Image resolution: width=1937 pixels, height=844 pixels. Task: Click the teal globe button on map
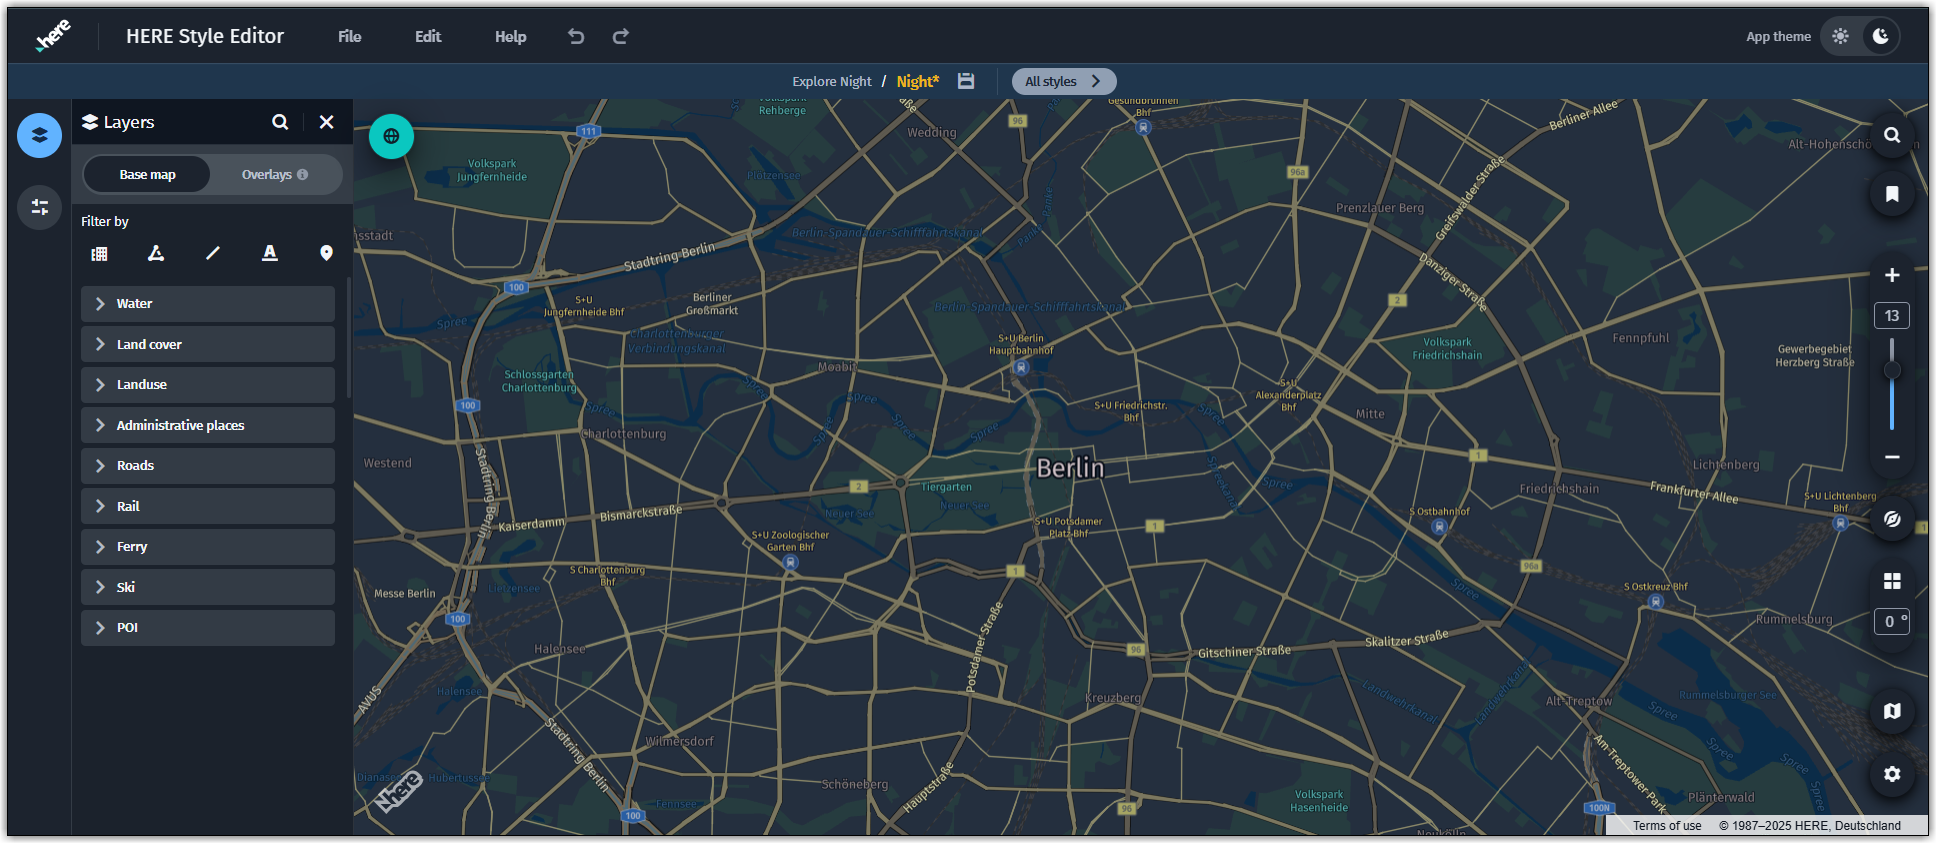pyautogui.click(x=391, y=136)
